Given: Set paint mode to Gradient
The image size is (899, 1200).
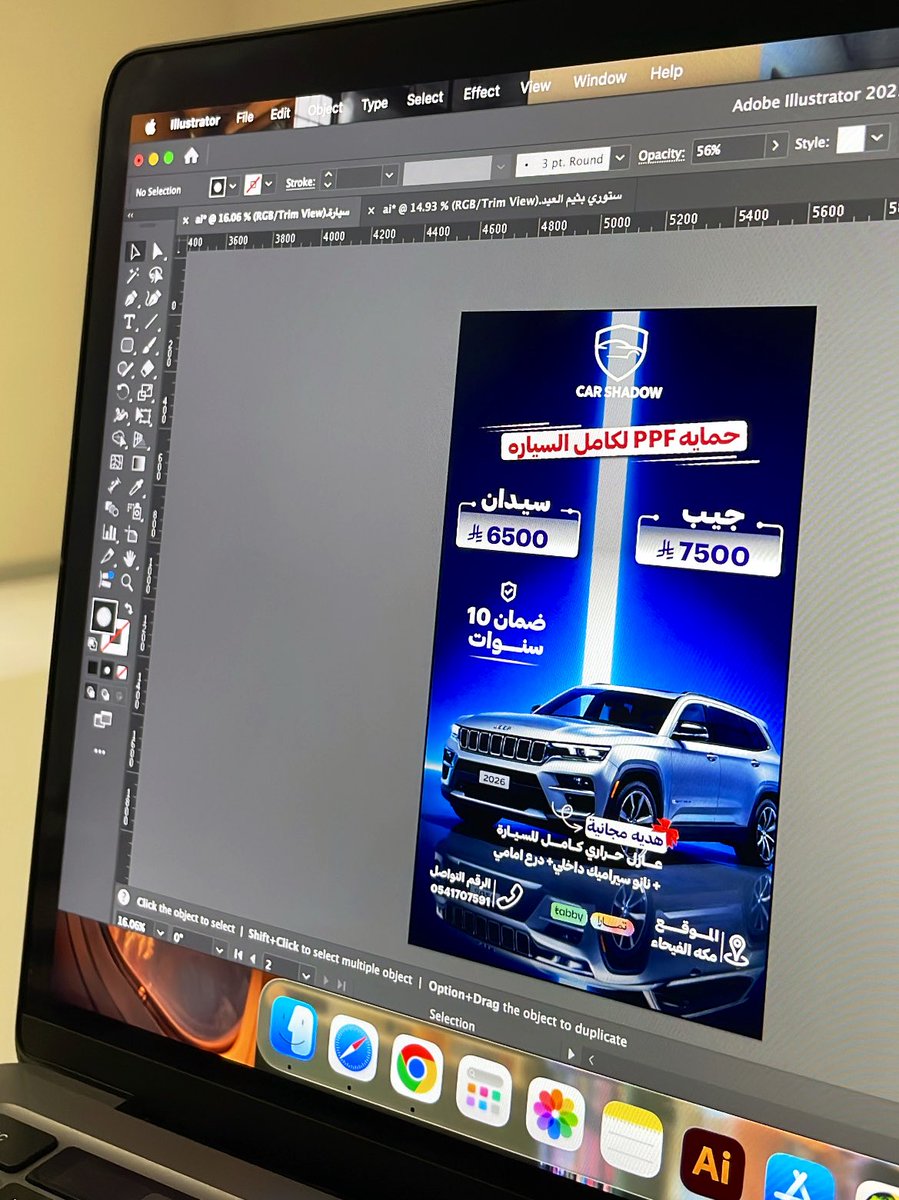Looking at the screenshot, I should coord(107,668).
